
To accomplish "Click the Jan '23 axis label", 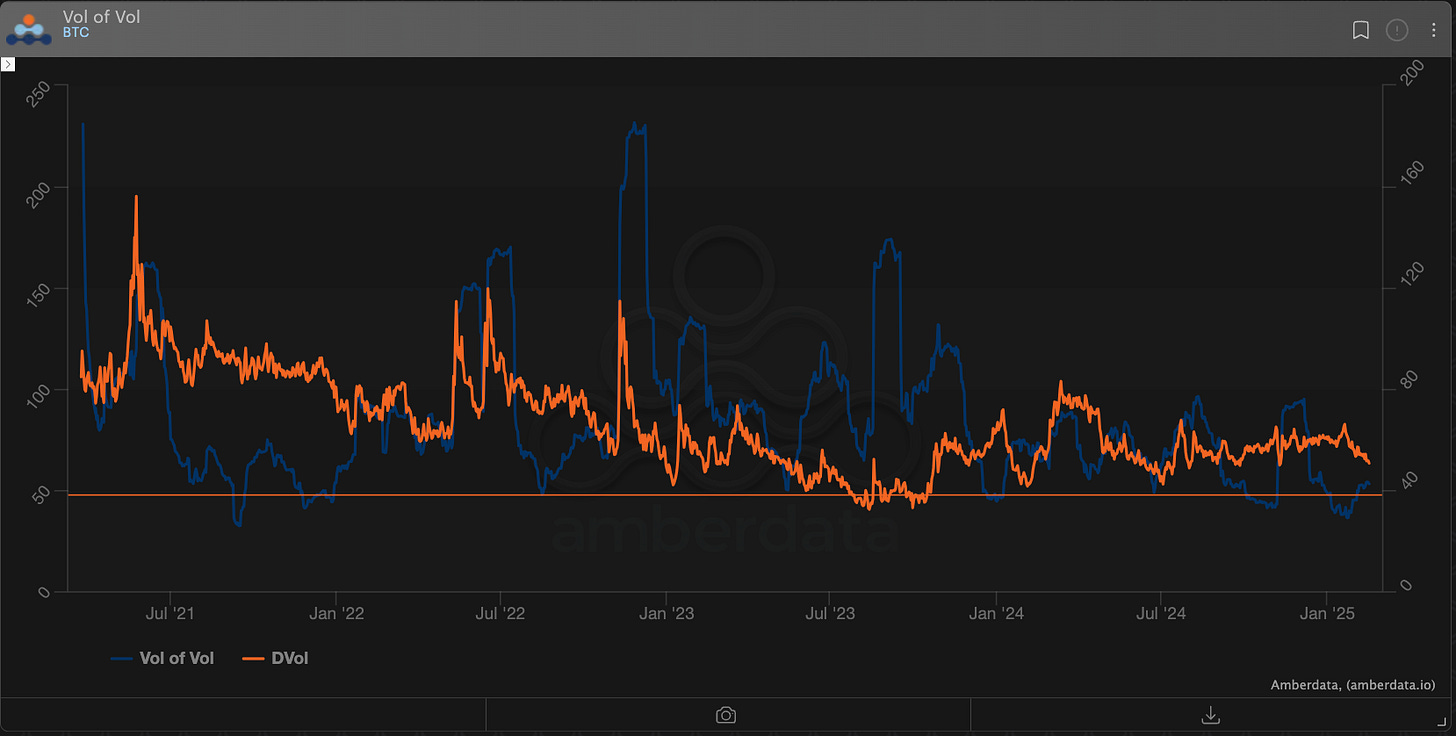I will click(667, 613).
